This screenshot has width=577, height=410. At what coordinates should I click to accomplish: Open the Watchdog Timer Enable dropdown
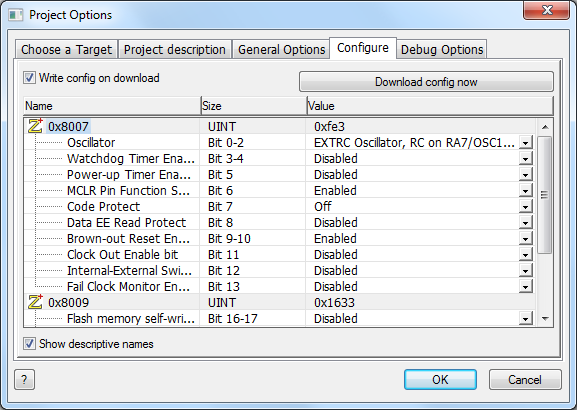click(525, 159)
